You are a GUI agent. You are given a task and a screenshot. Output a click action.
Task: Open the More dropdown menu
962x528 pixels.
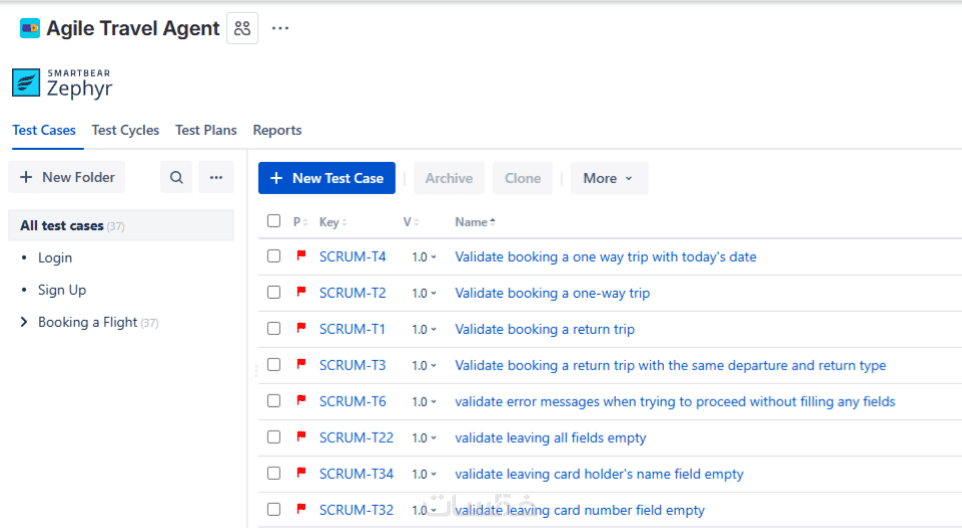608,178
